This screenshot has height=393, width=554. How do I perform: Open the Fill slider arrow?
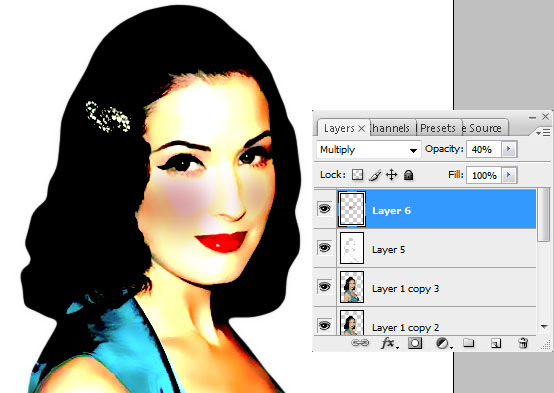point(509,175)
